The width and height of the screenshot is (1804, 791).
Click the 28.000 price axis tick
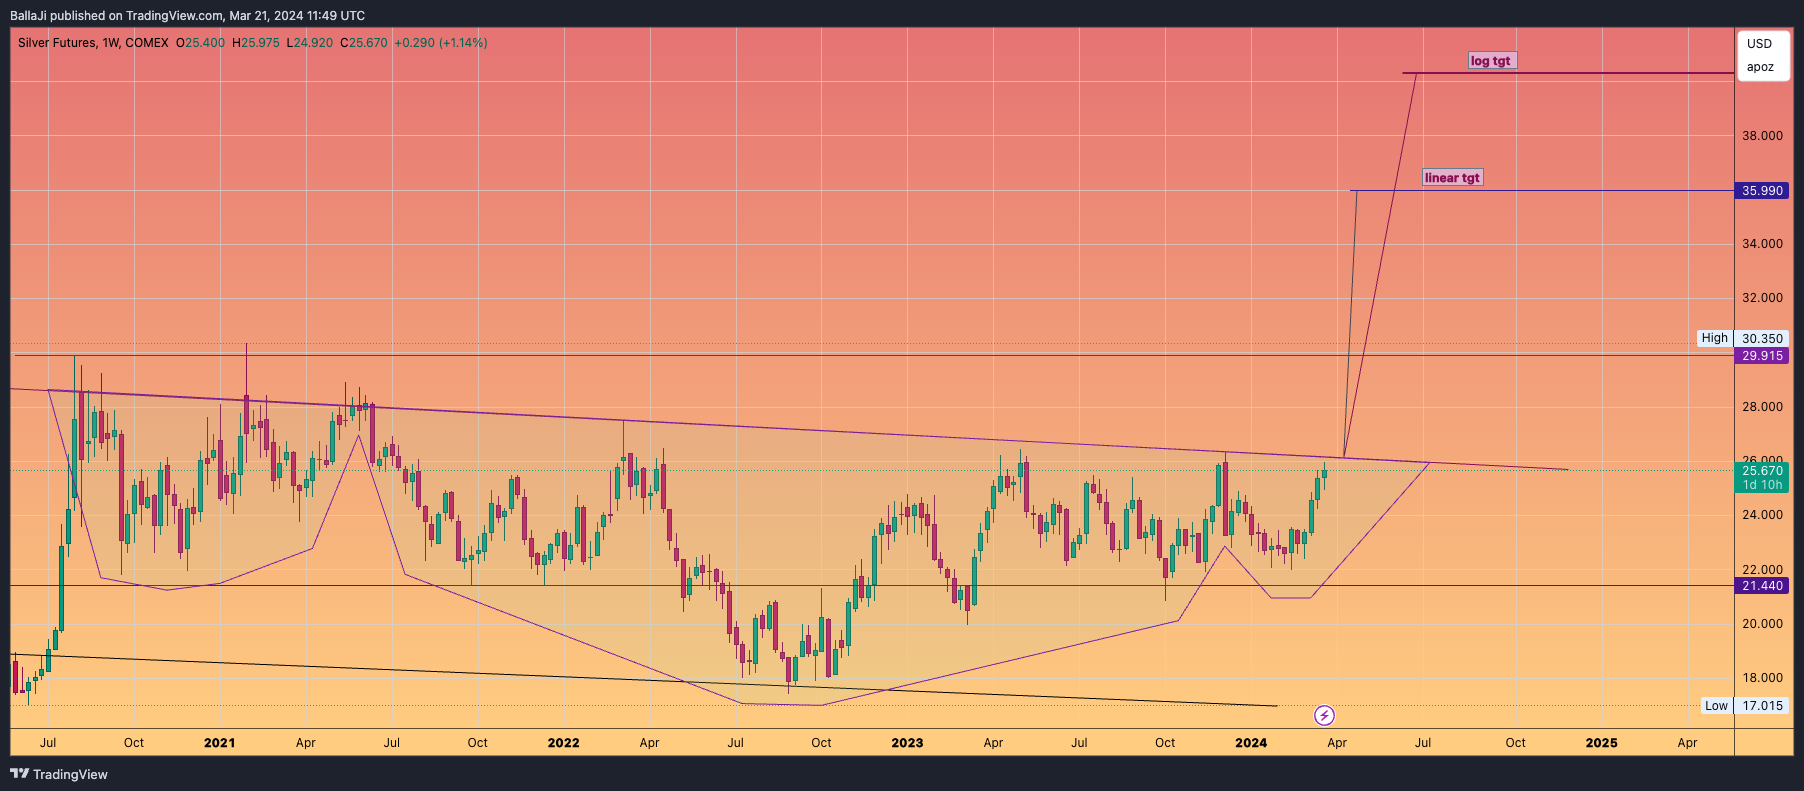1762,407
